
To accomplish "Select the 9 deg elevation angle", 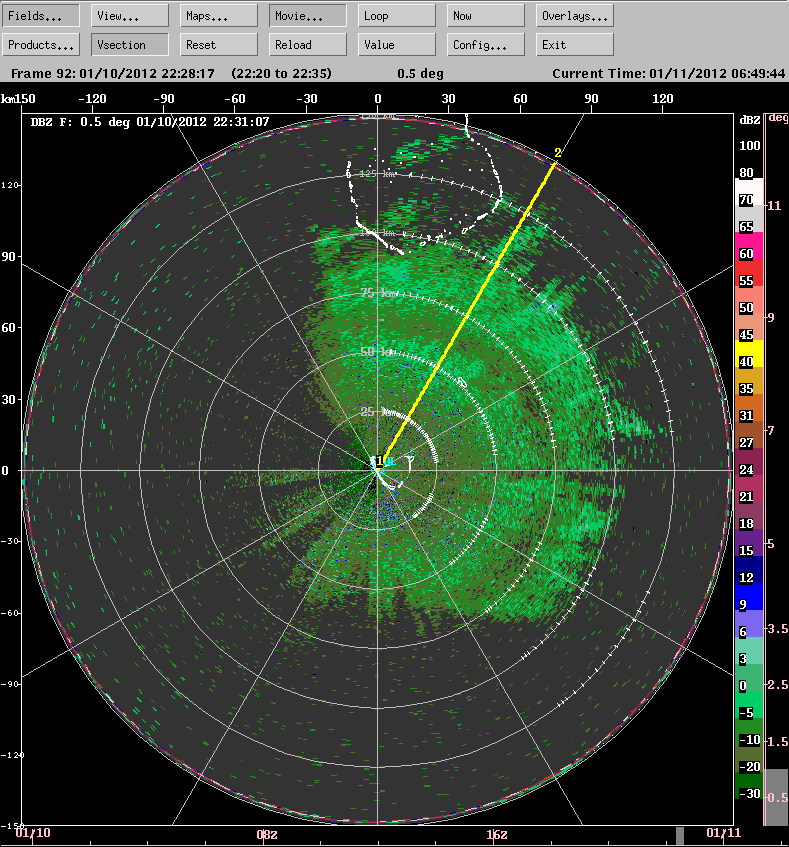I will tap(771, 318).
